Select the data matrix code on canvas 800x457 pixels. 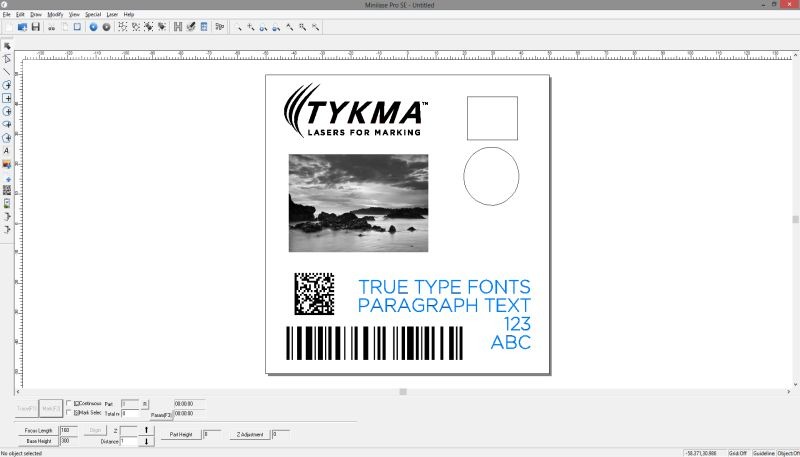(x=314, y=293)
